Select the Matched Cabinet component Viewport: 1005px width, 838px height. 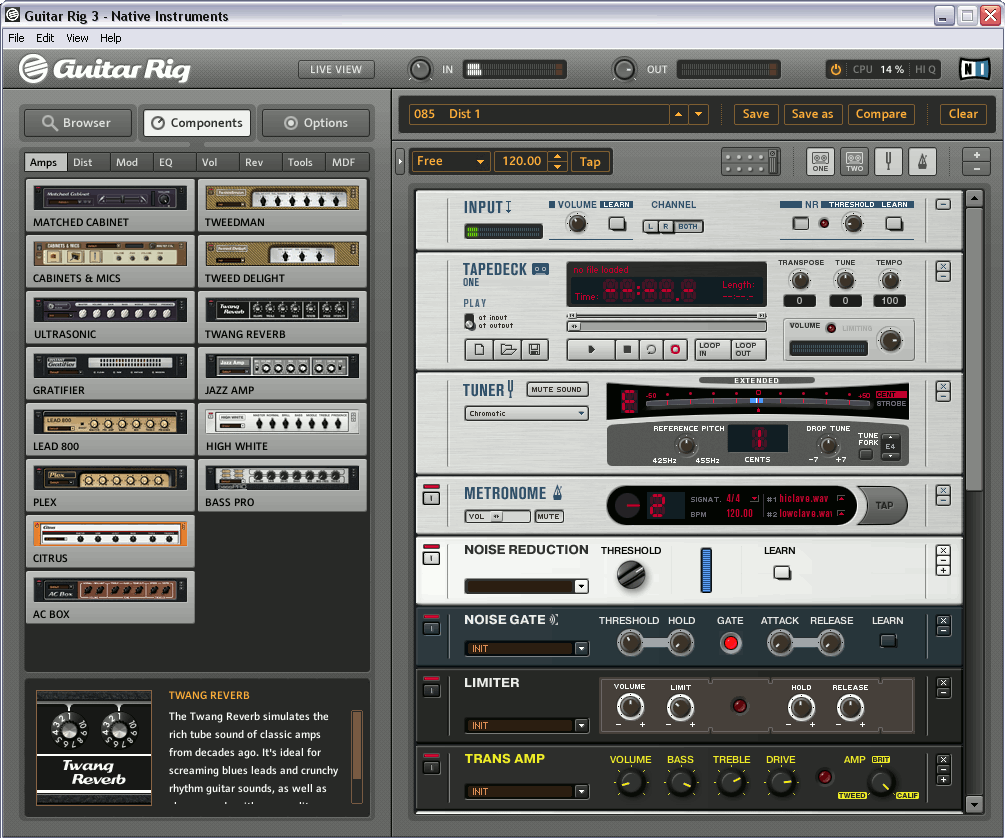click(x=110, y=205)
